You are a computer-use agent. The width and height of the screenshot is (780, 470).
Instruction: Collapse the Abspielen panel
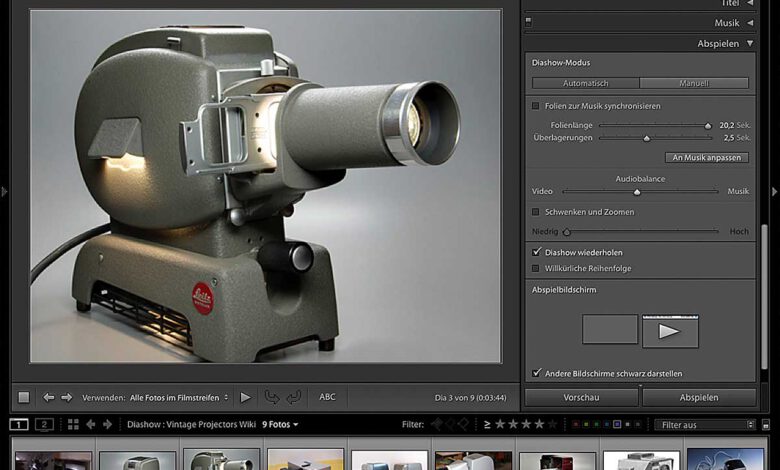750,44
